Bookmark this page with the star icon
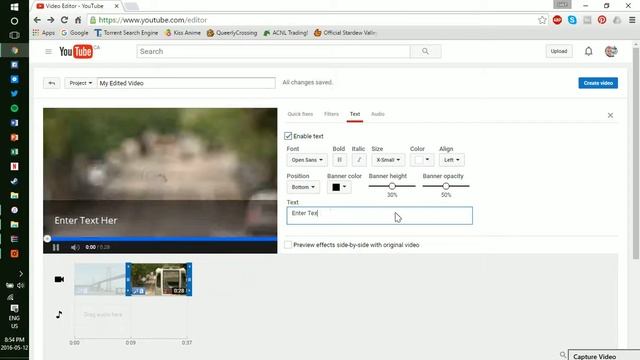 (542, 20)
